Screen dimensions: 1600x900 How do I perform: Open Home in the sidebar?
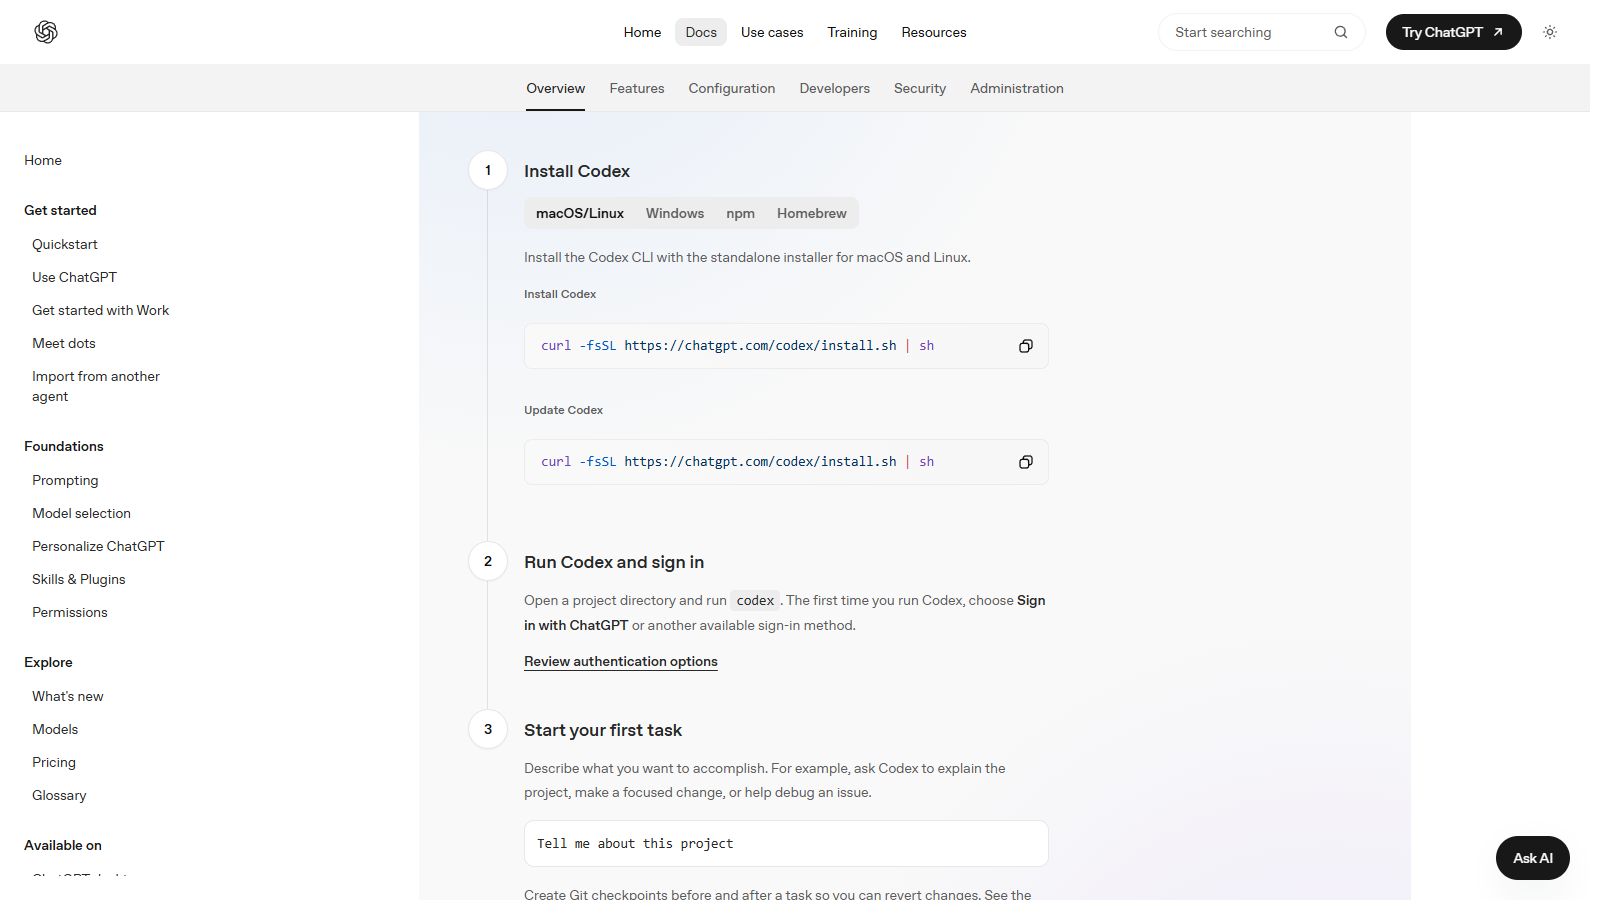pos(43,160)
